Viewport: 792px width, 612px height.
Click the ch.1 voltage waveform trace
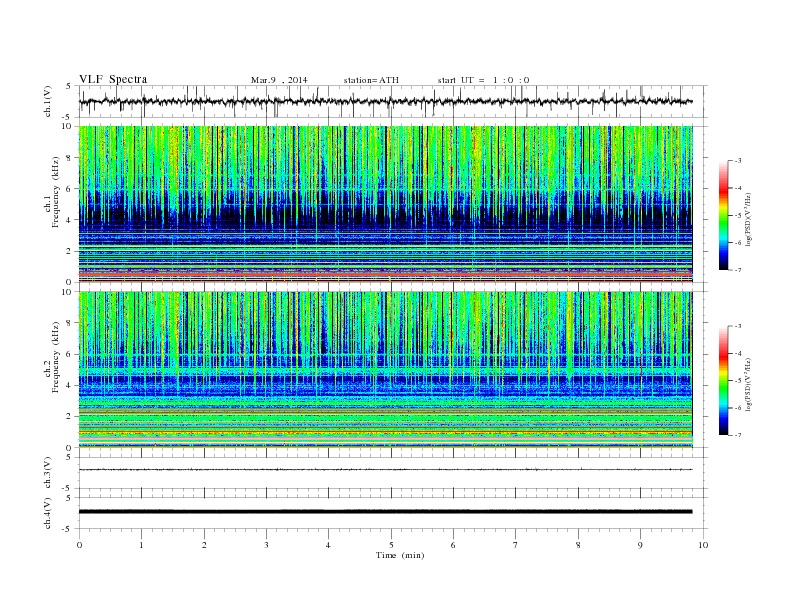[x=385, y=101]
